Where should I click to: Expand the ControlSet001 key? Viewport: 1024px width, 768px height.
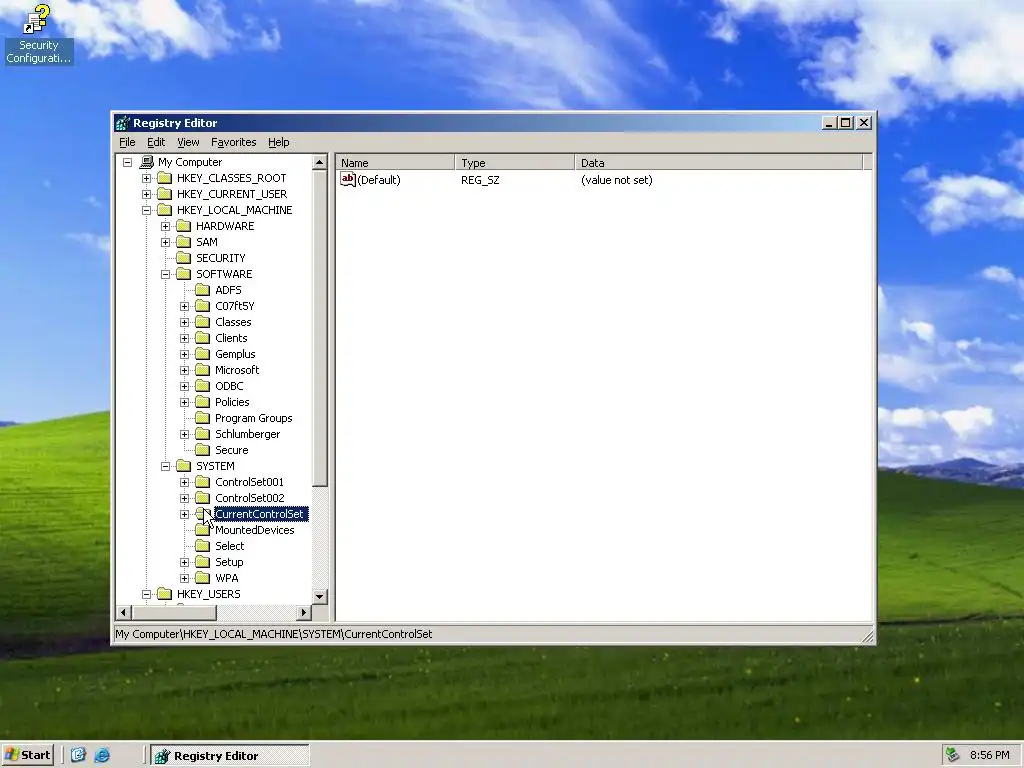tap(184, 482)
